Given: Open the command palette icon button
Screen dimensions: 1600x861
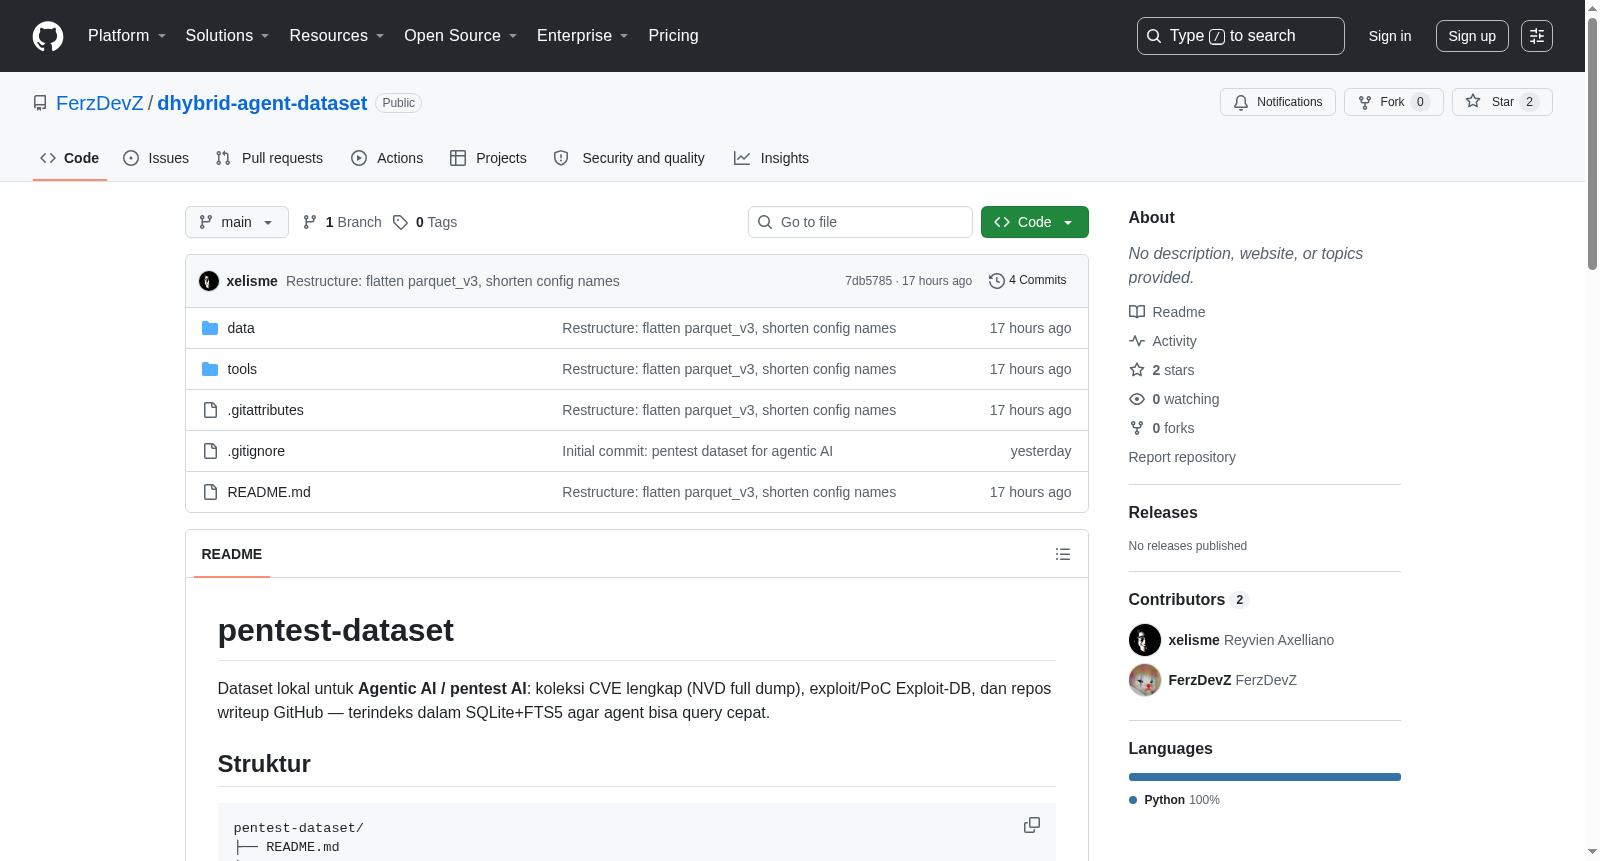Looking at the screenshot, I should tap(1537, 36).
